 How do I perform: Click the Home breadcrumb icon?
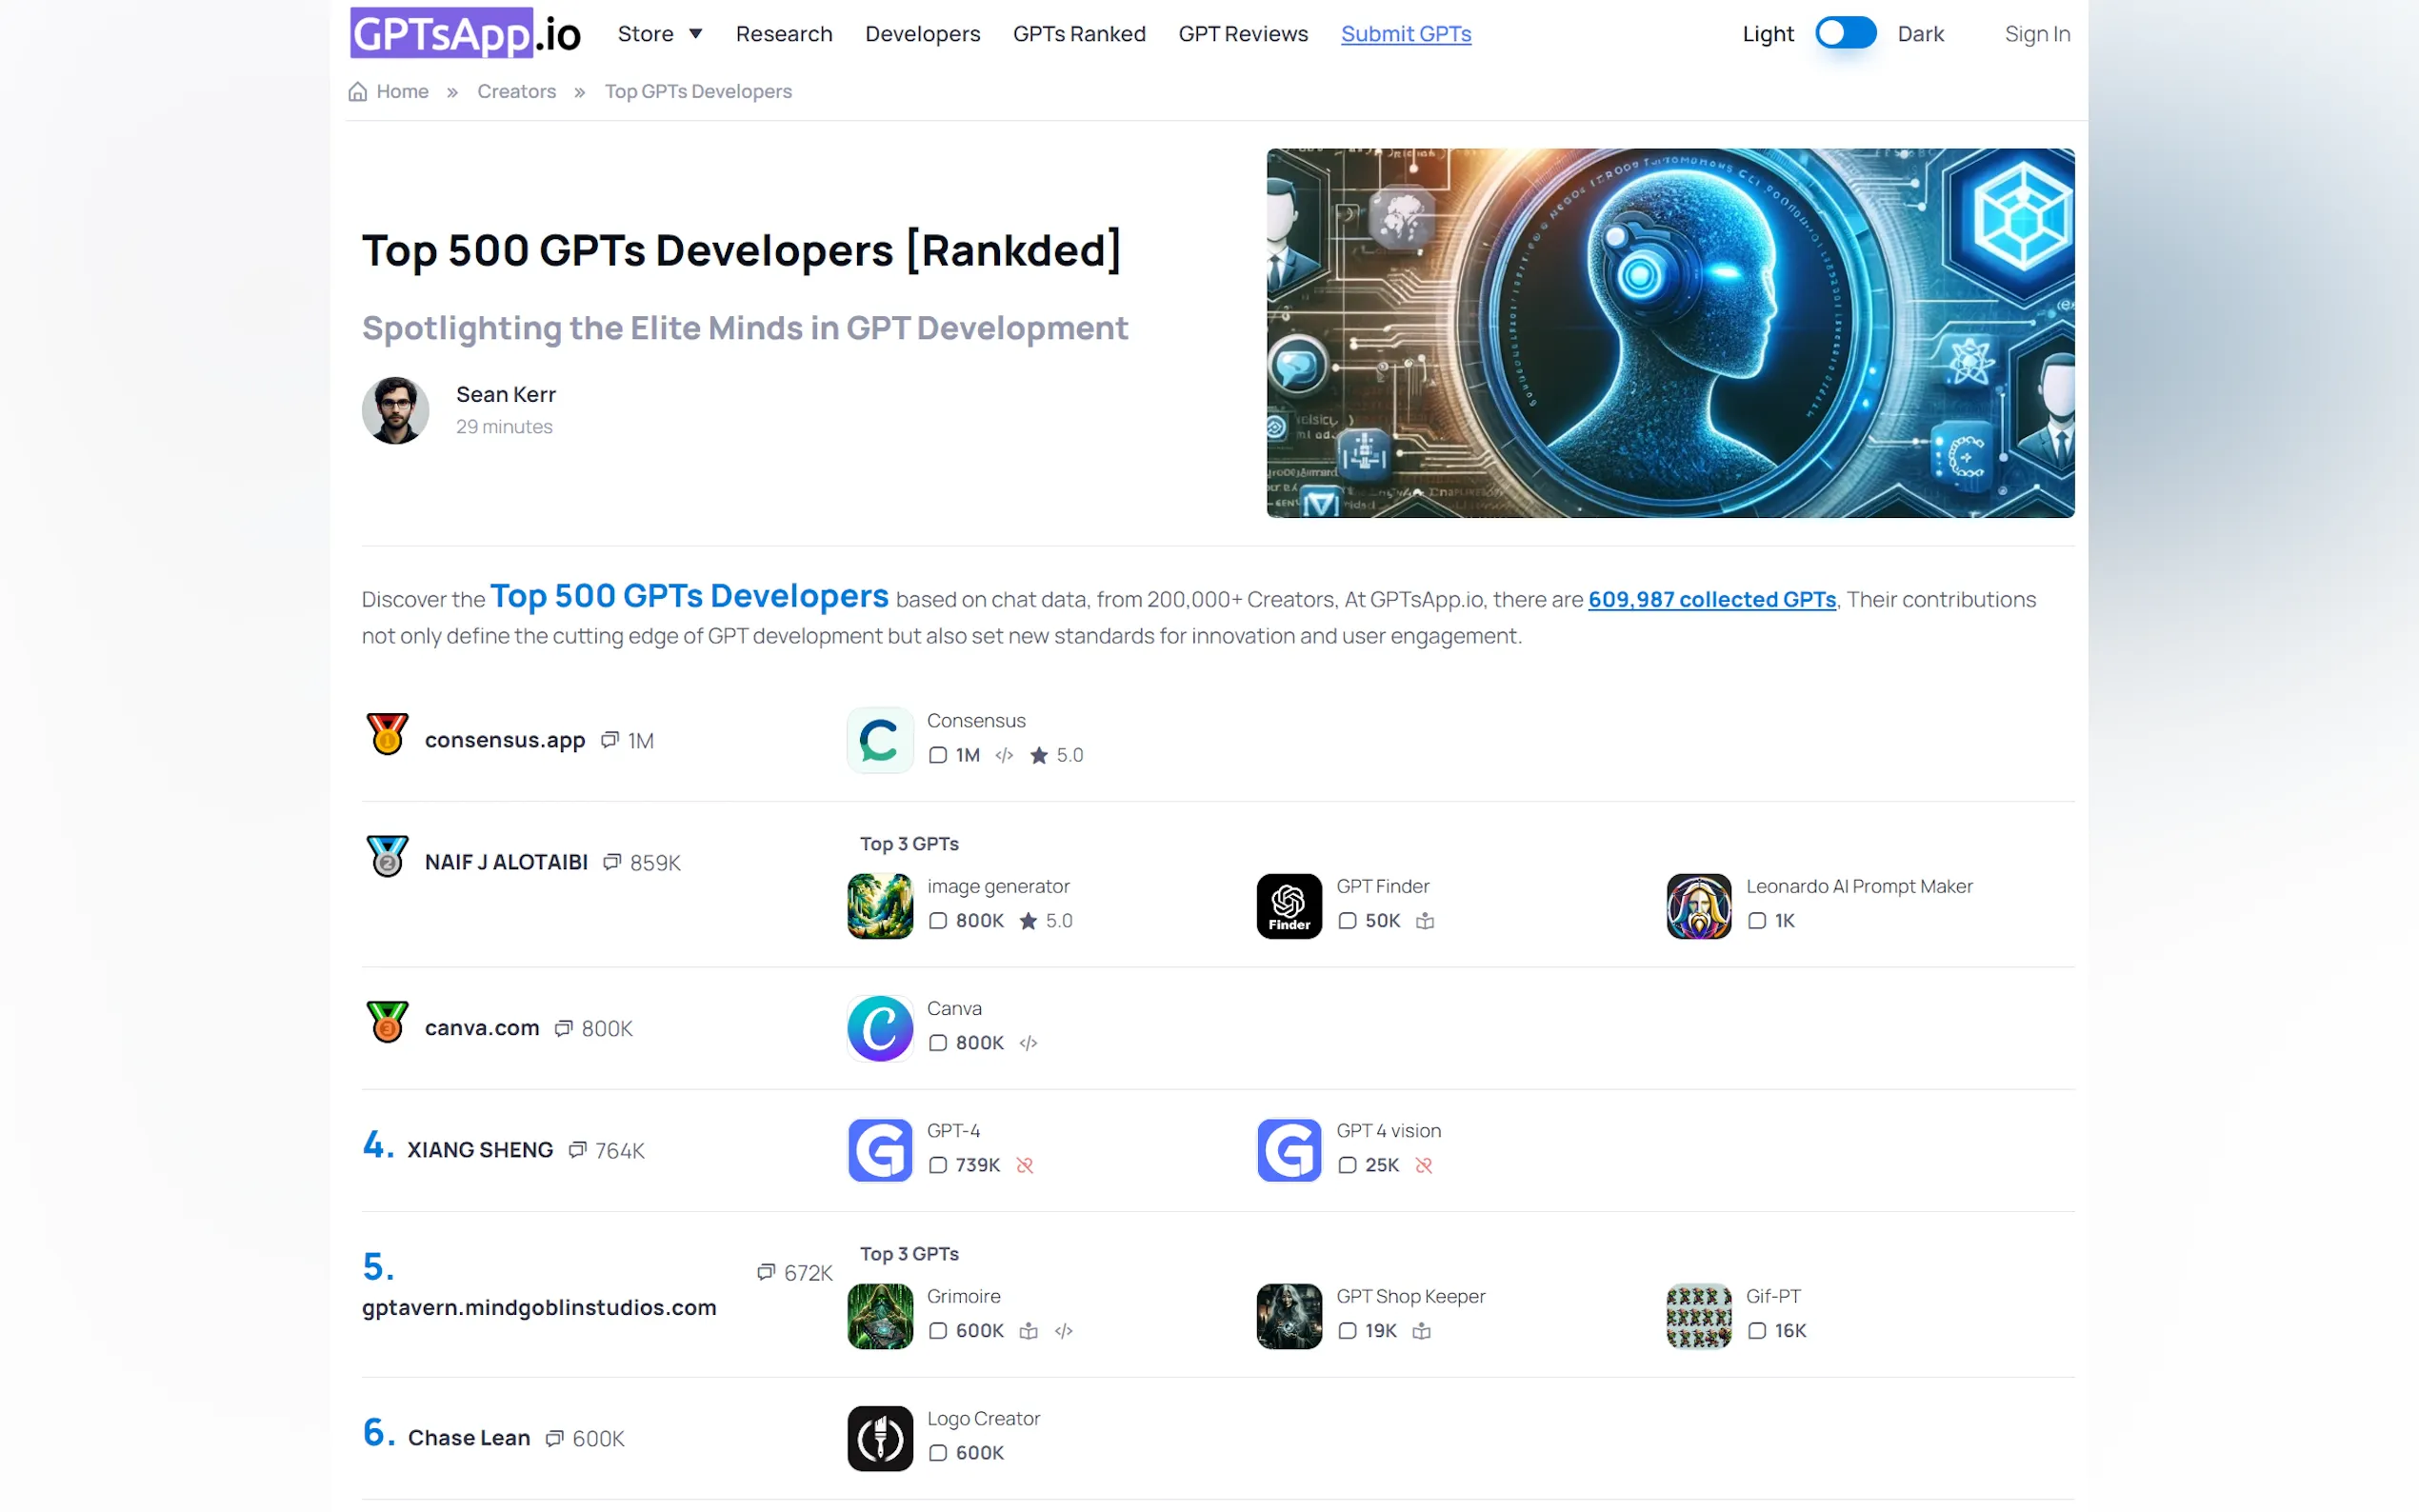click(x=357, y=92)
